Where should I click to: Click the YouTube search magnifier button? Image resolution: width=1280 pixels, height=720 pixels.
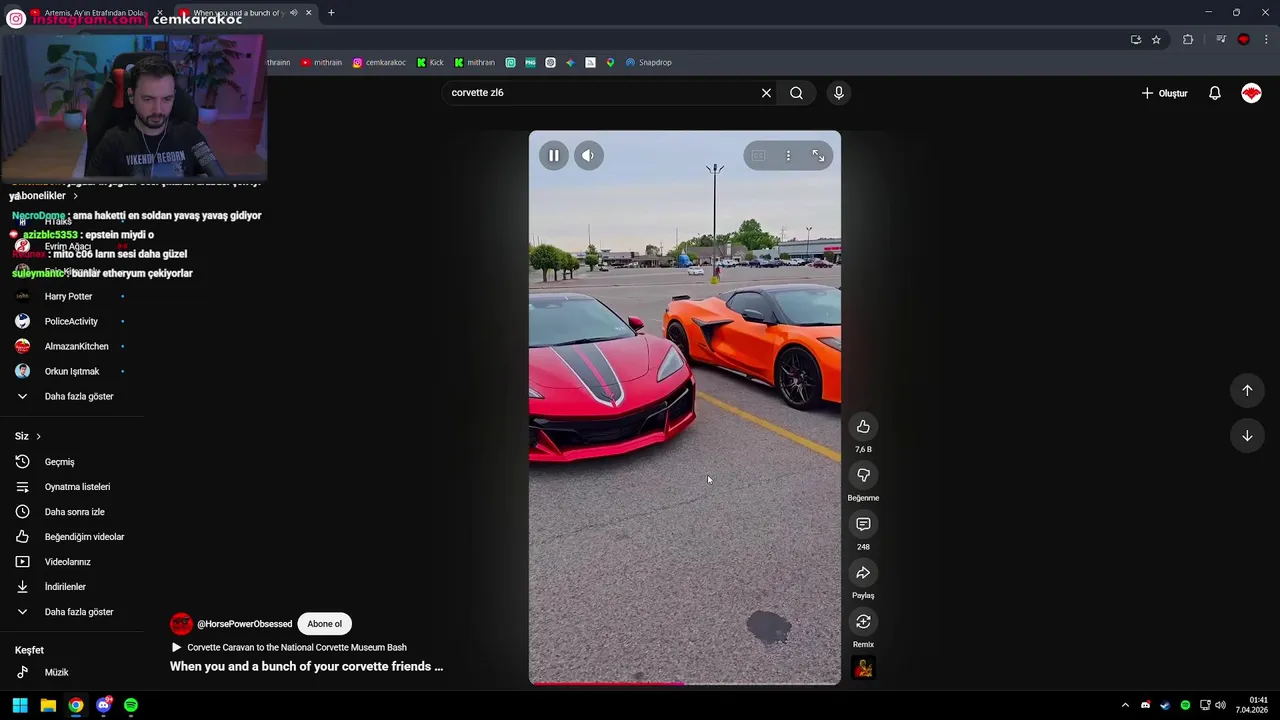[796, 93]
